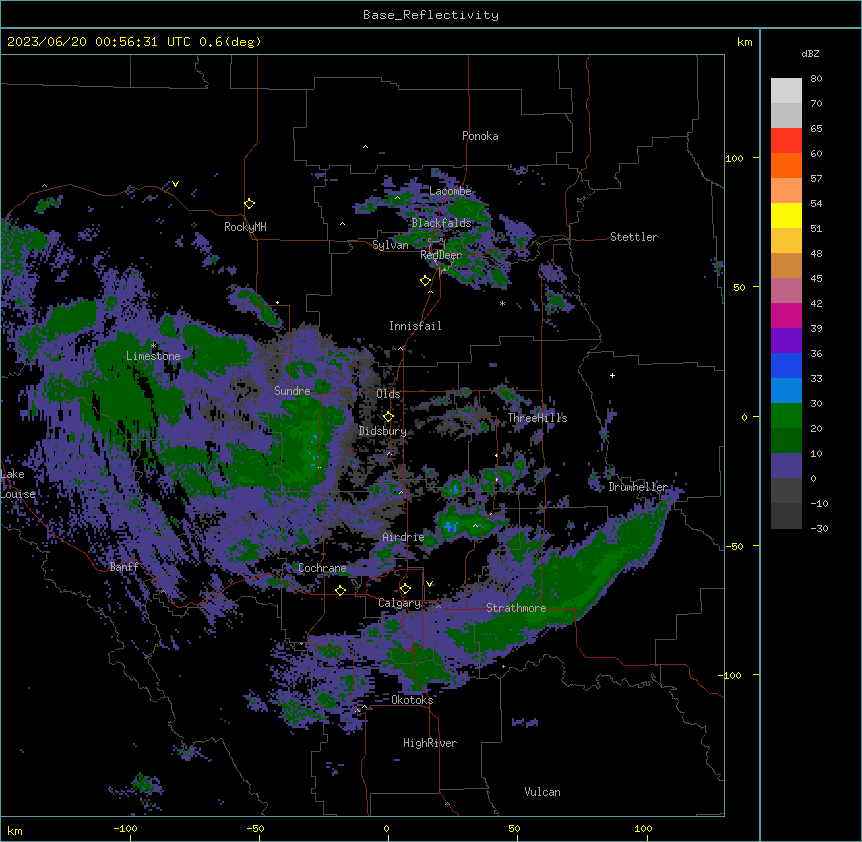Select the bright yellow 51–54 dBZ swatch
The height and width of the screenshot is (842, 862).
[786, 215]
